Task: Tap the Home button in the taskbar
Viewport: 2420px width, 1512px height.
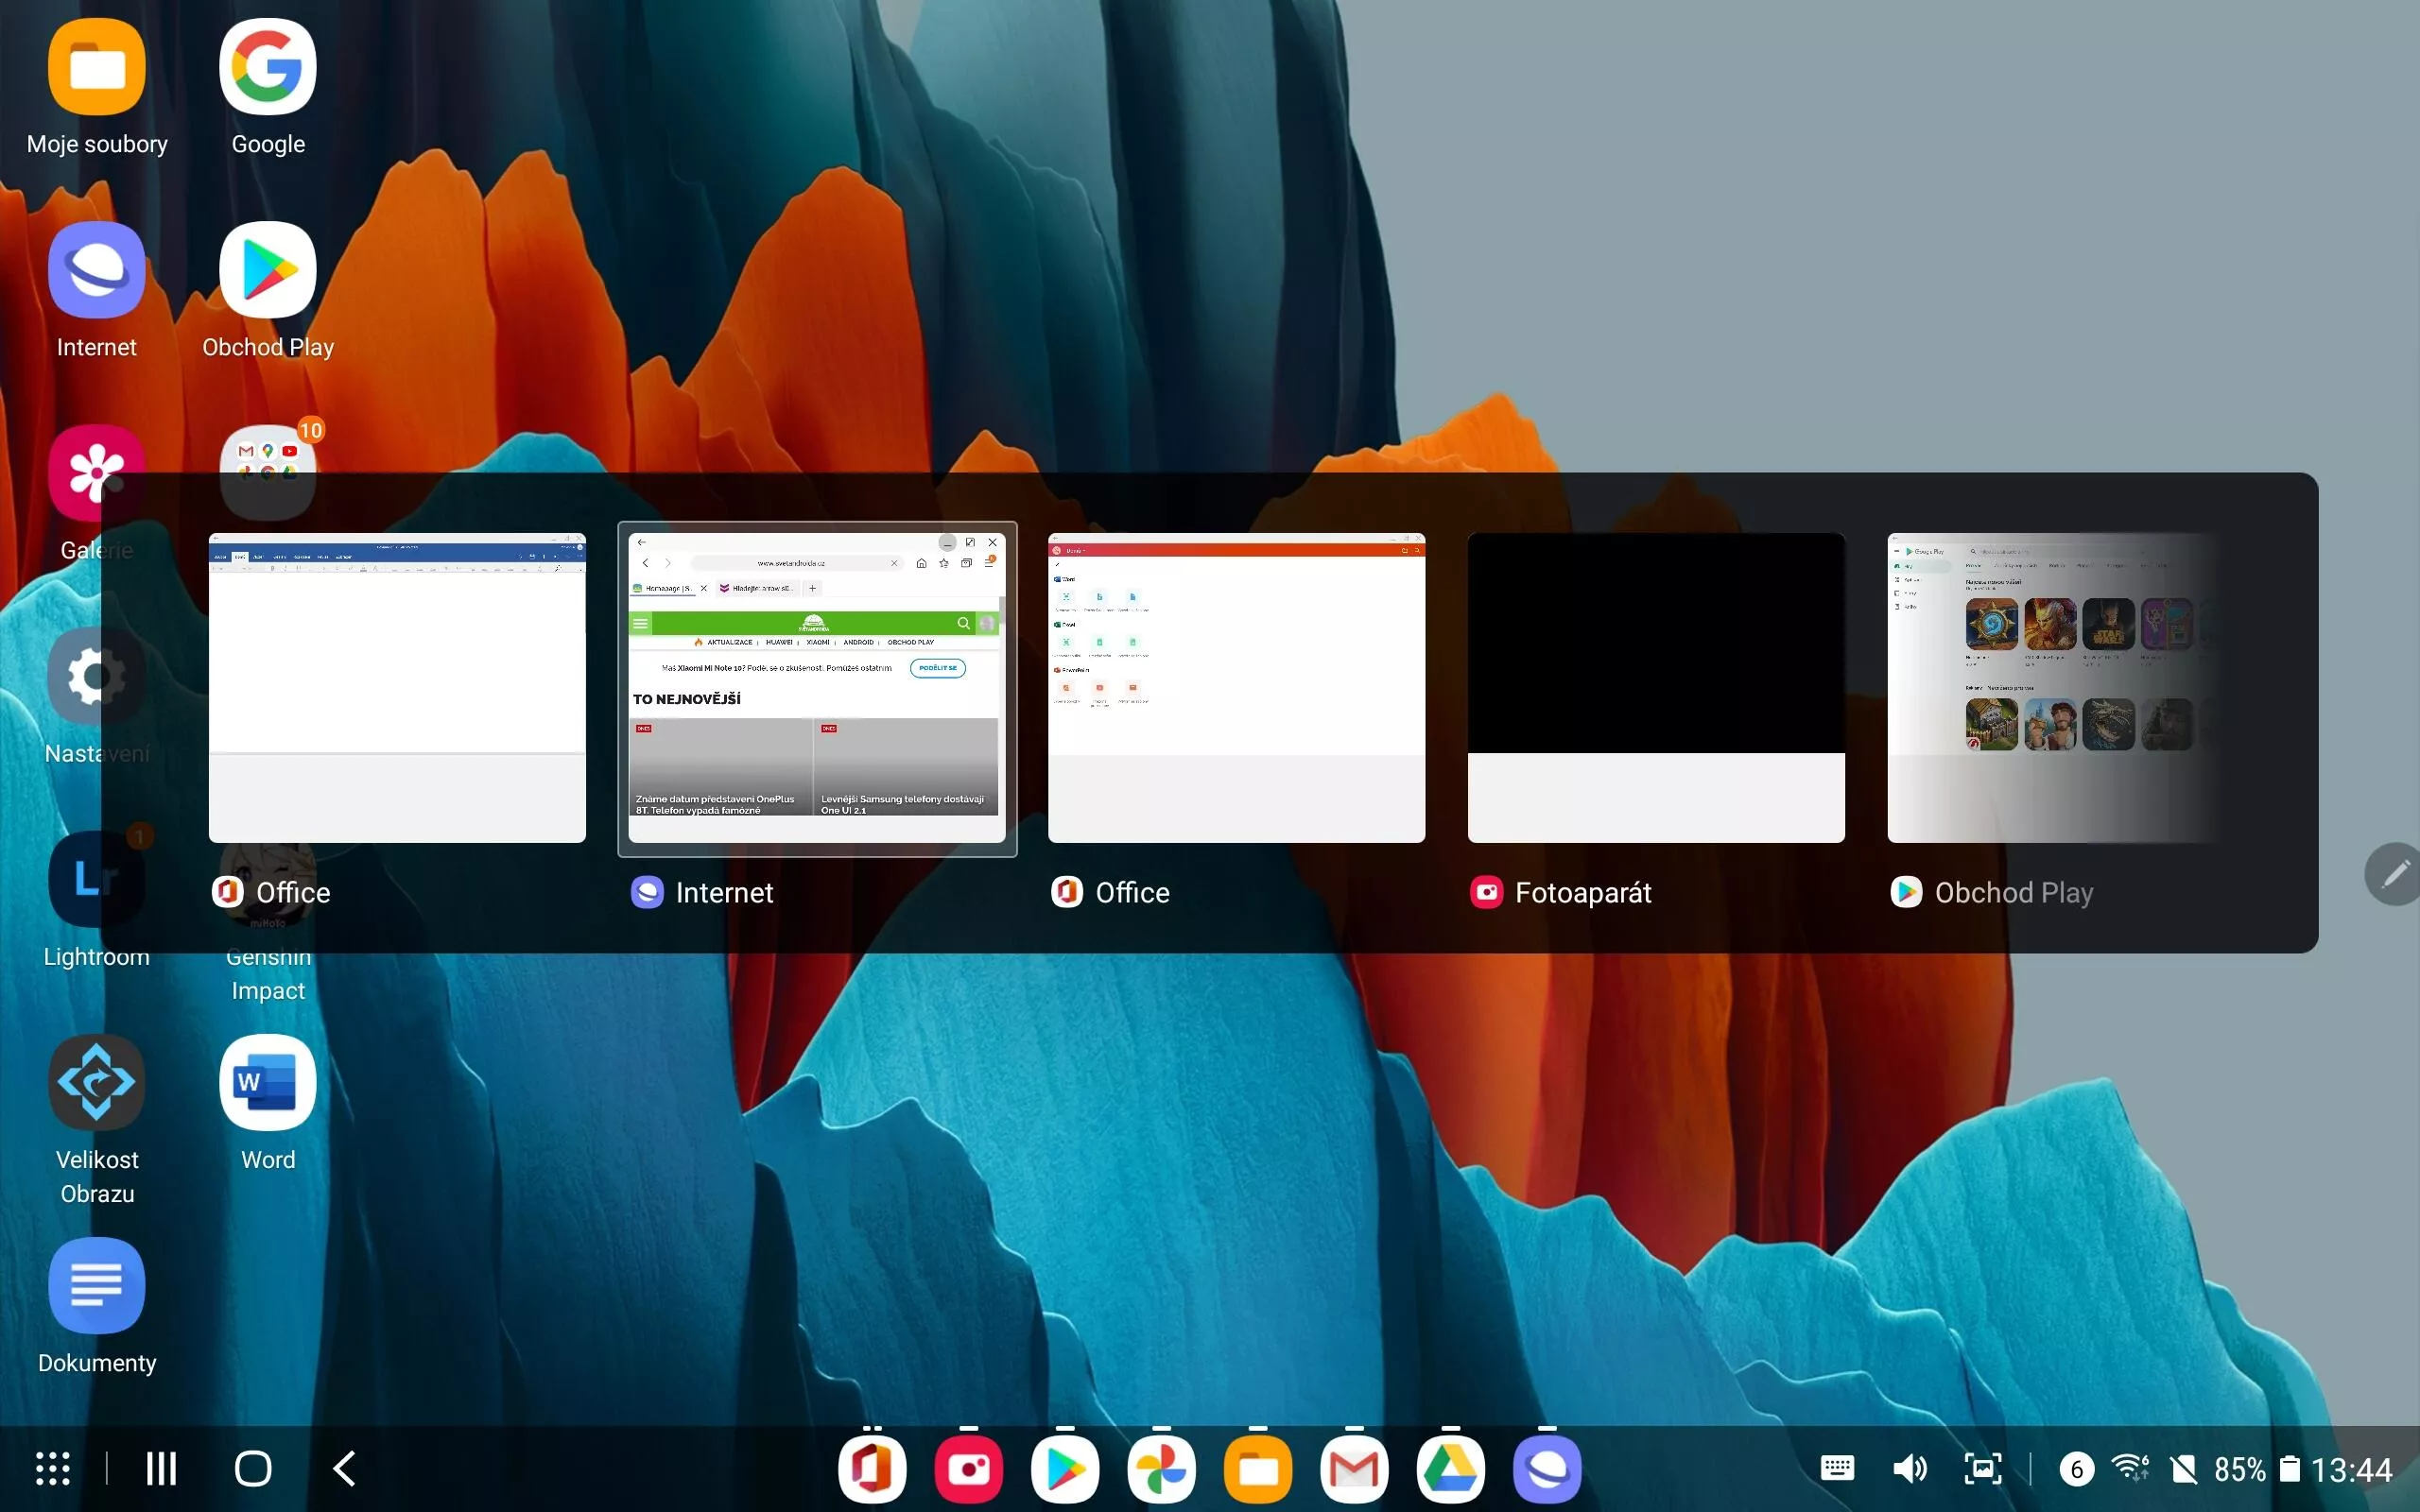Action: coord(253,1469)
